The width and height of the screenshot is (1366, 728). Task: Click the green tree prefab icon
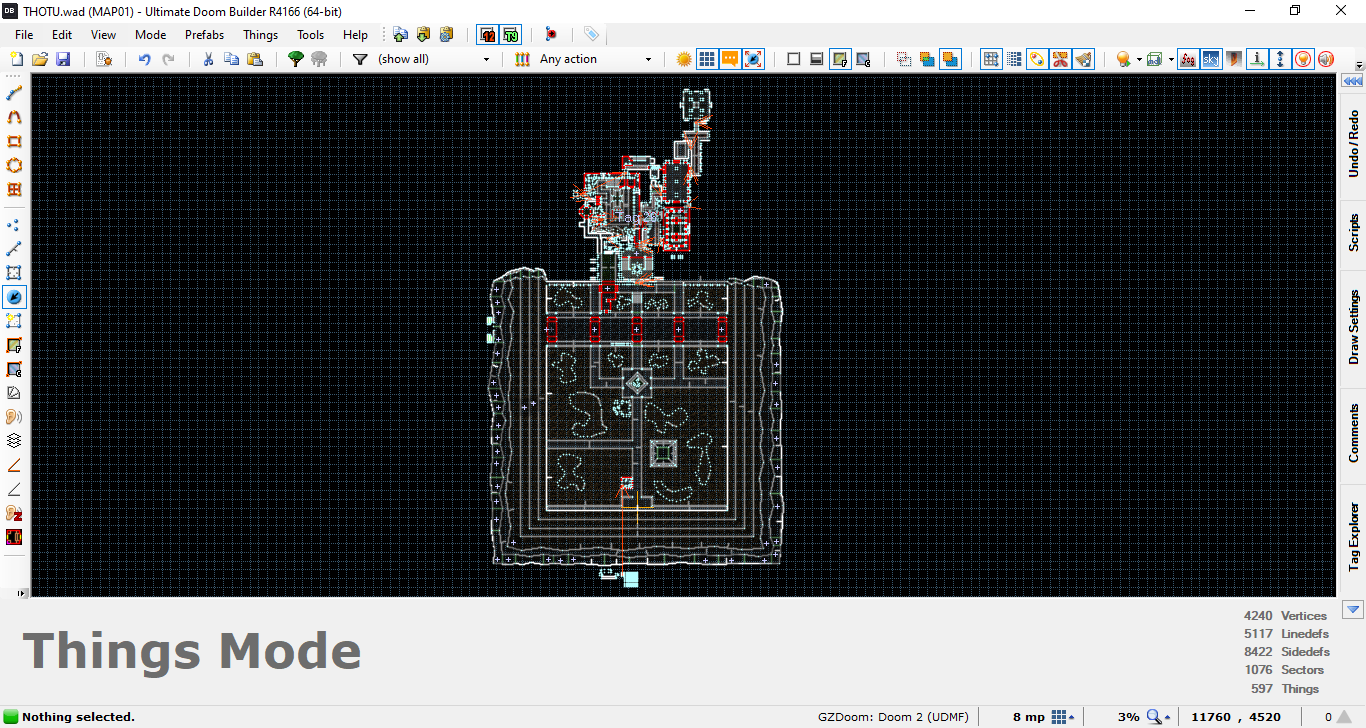296,59
